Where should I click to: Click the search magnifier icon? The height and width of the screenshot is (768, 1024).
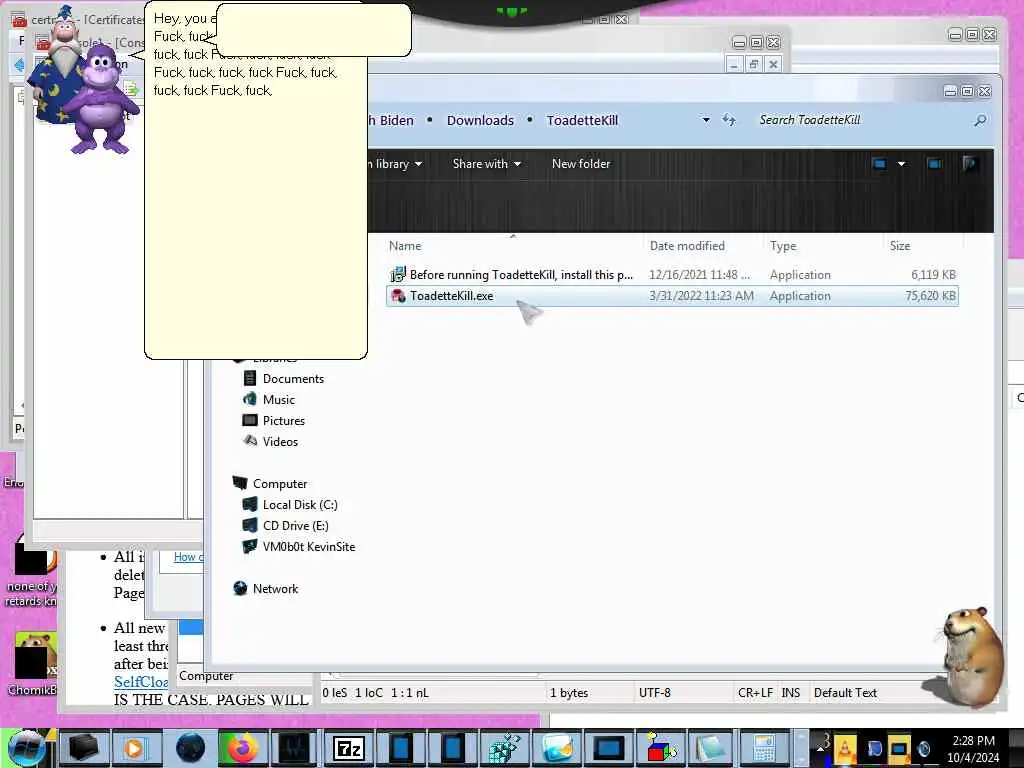[980, 120]
